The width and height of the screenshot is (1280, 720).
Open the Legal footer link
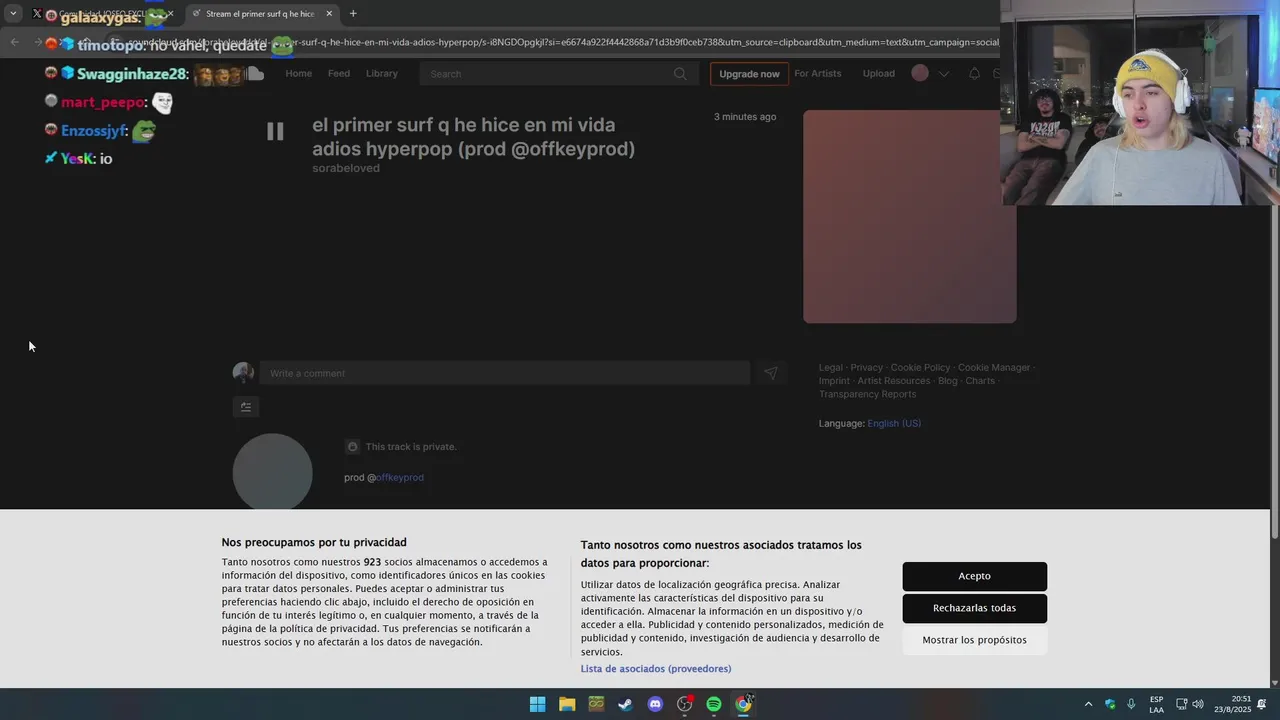click(831, 368)
